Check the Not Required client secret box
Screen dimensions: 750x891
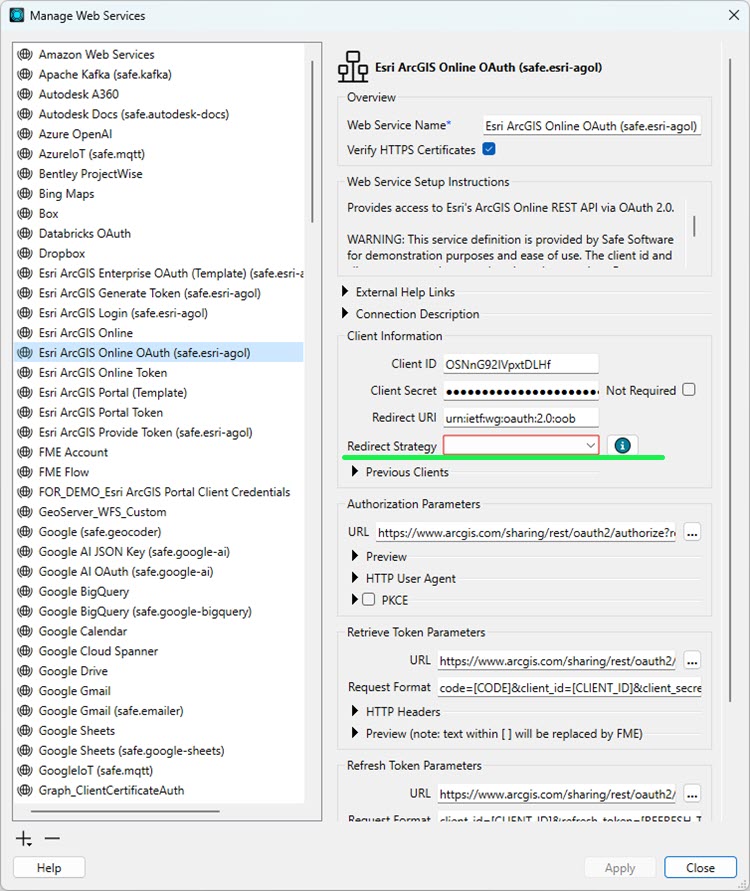pos(689,390)
